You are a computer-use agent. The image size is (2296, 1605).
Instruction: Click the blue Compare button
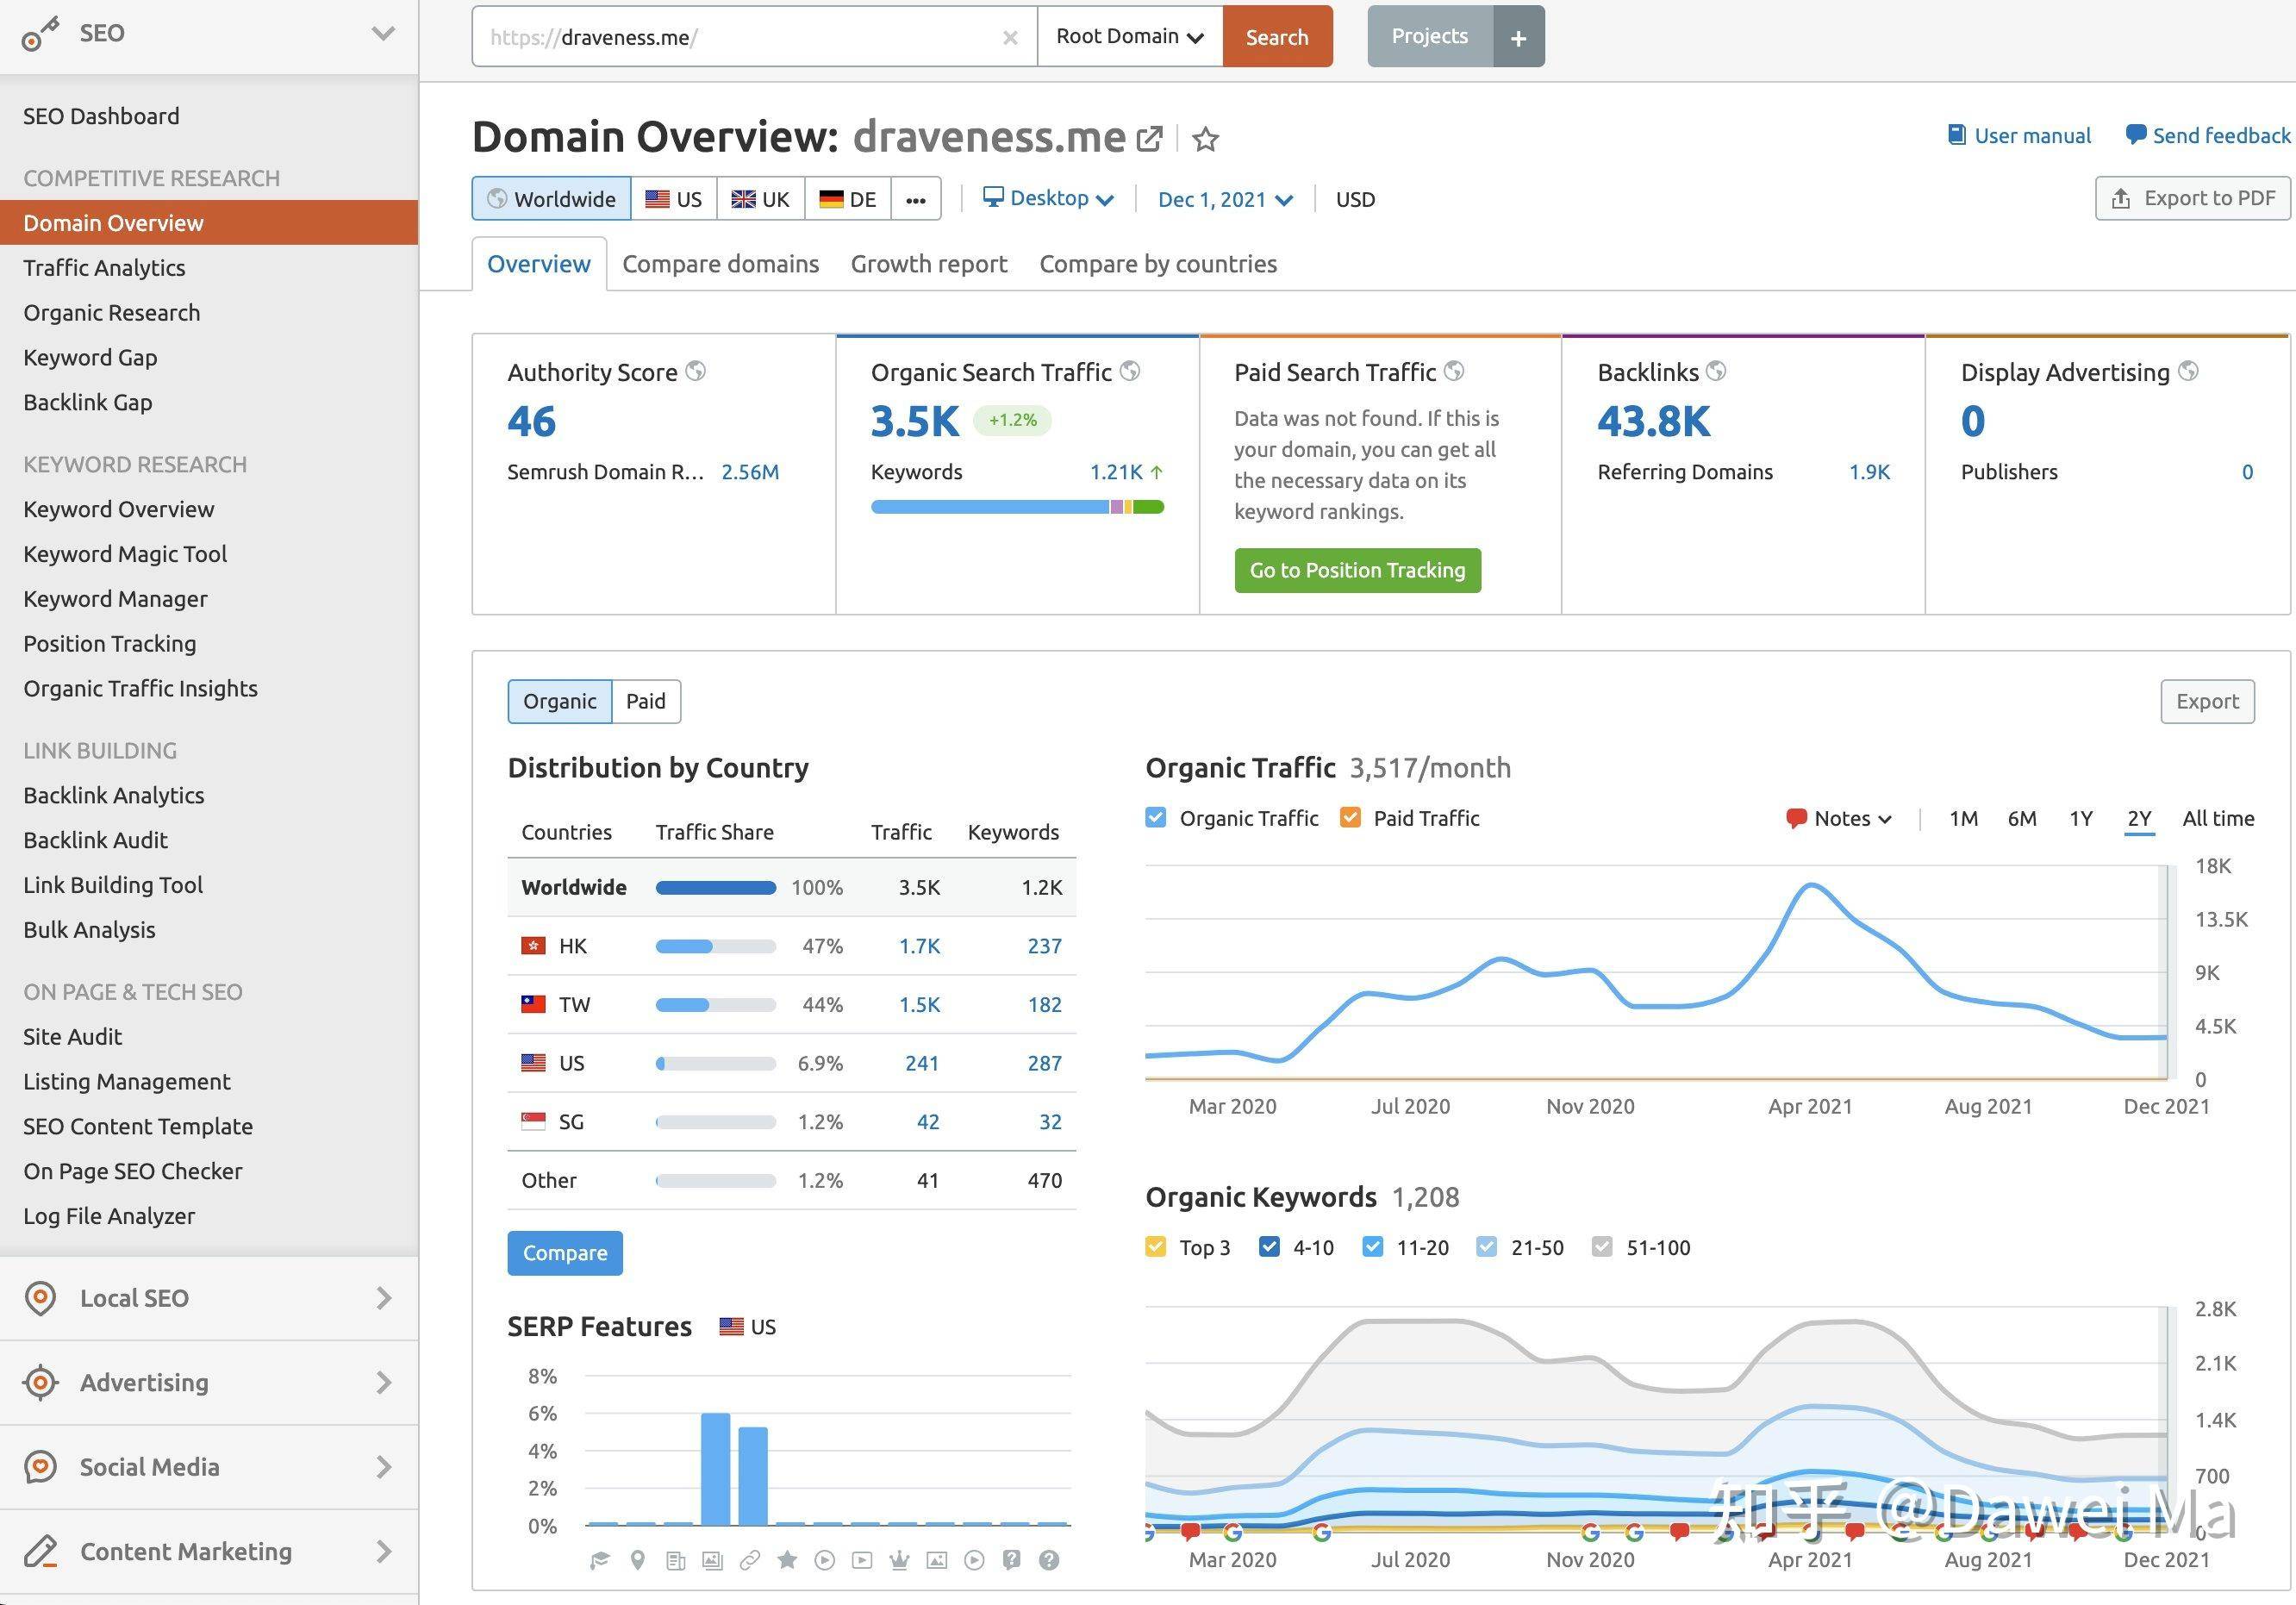(565, 1253)
